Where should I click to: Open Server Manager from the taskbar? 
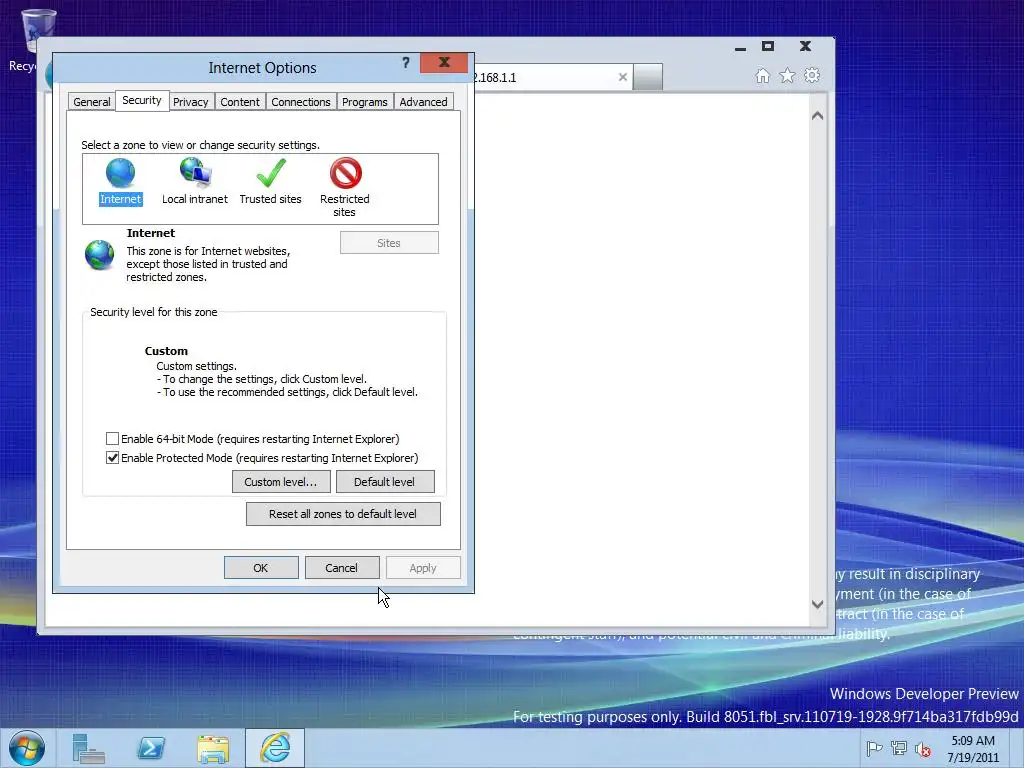click(x=89, y=748)
